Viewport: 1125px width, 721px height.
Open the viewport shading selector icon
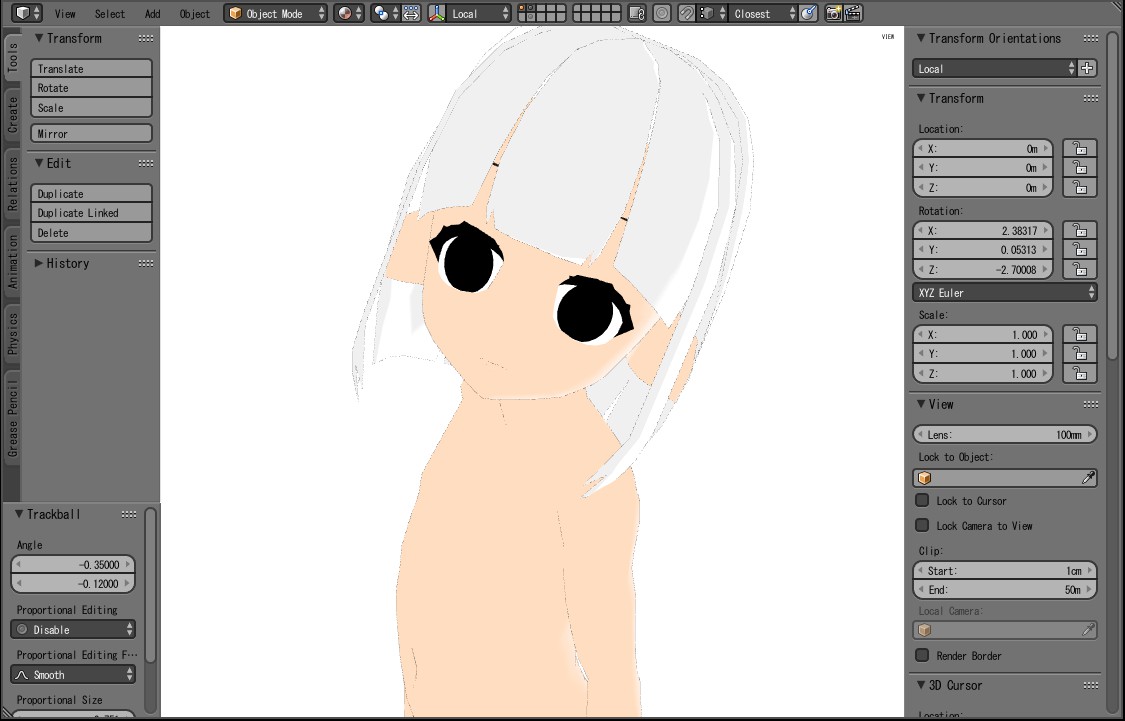coord(348,13)
